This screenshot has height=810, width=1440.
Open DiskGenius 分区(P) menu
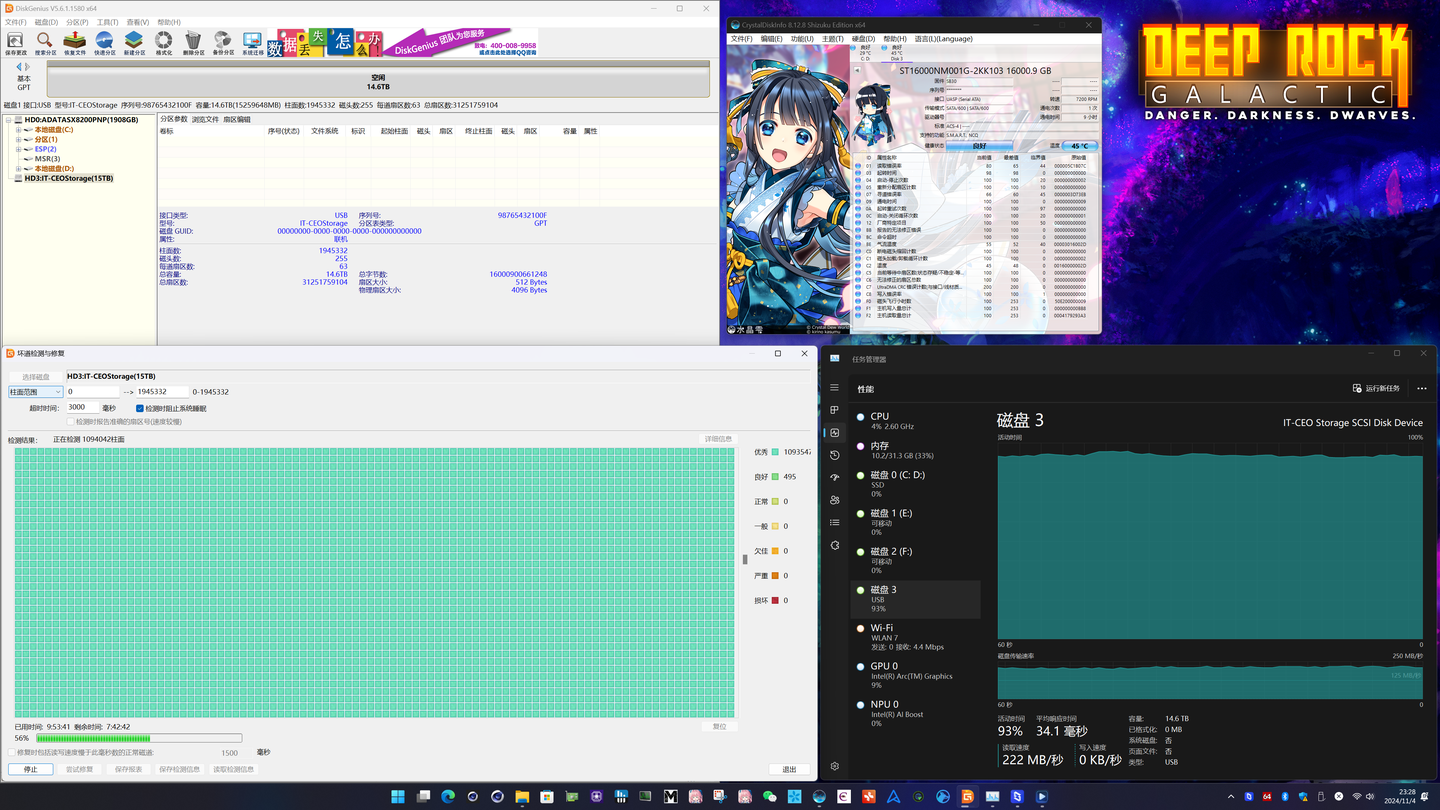pos(77,22)
